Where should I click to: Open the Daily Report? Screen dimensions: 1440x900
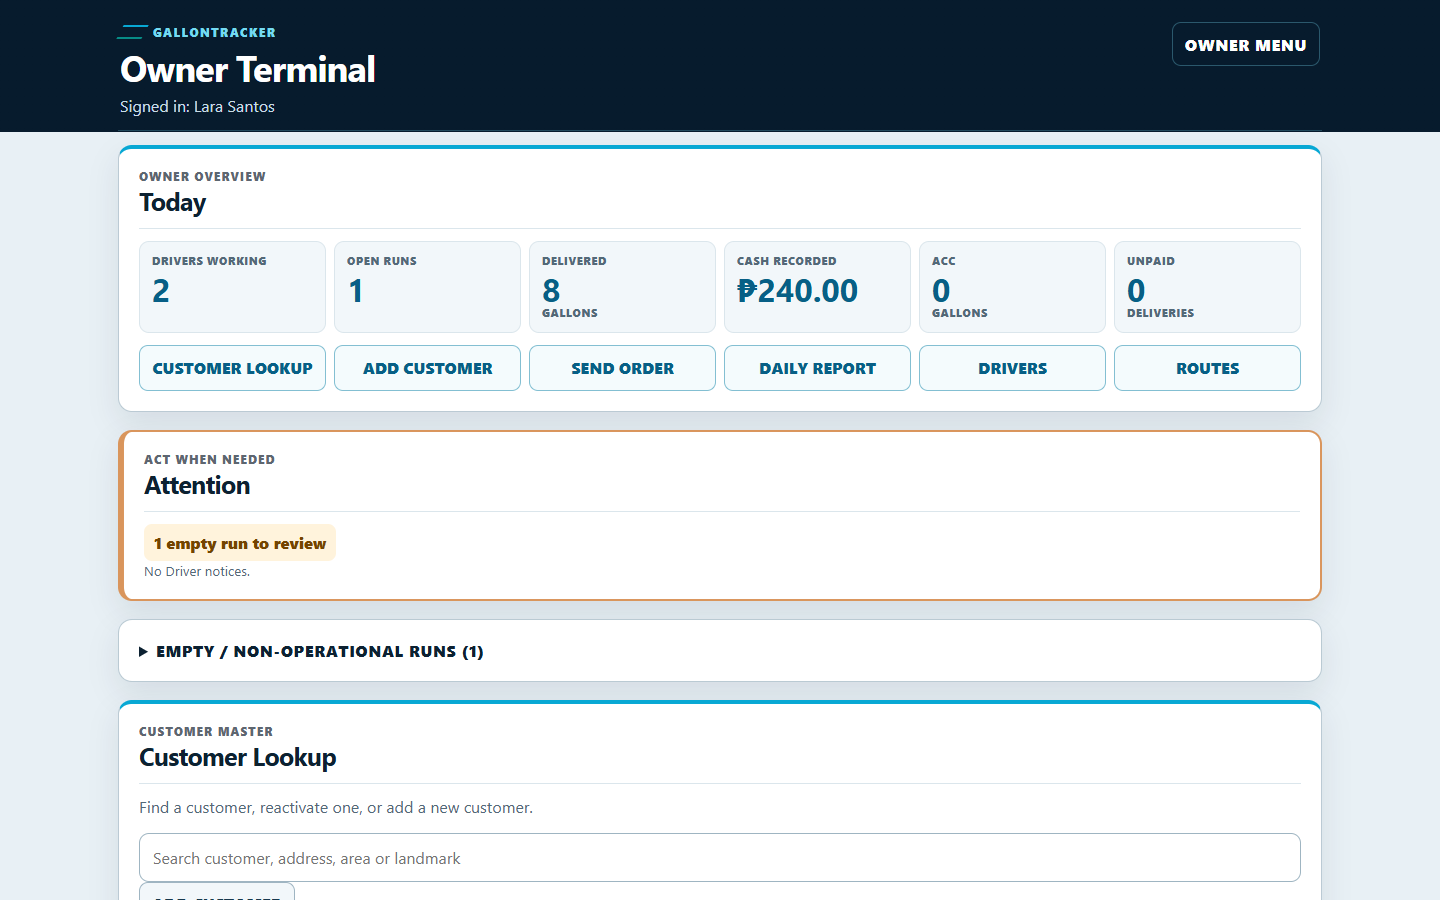click(817, 368)
